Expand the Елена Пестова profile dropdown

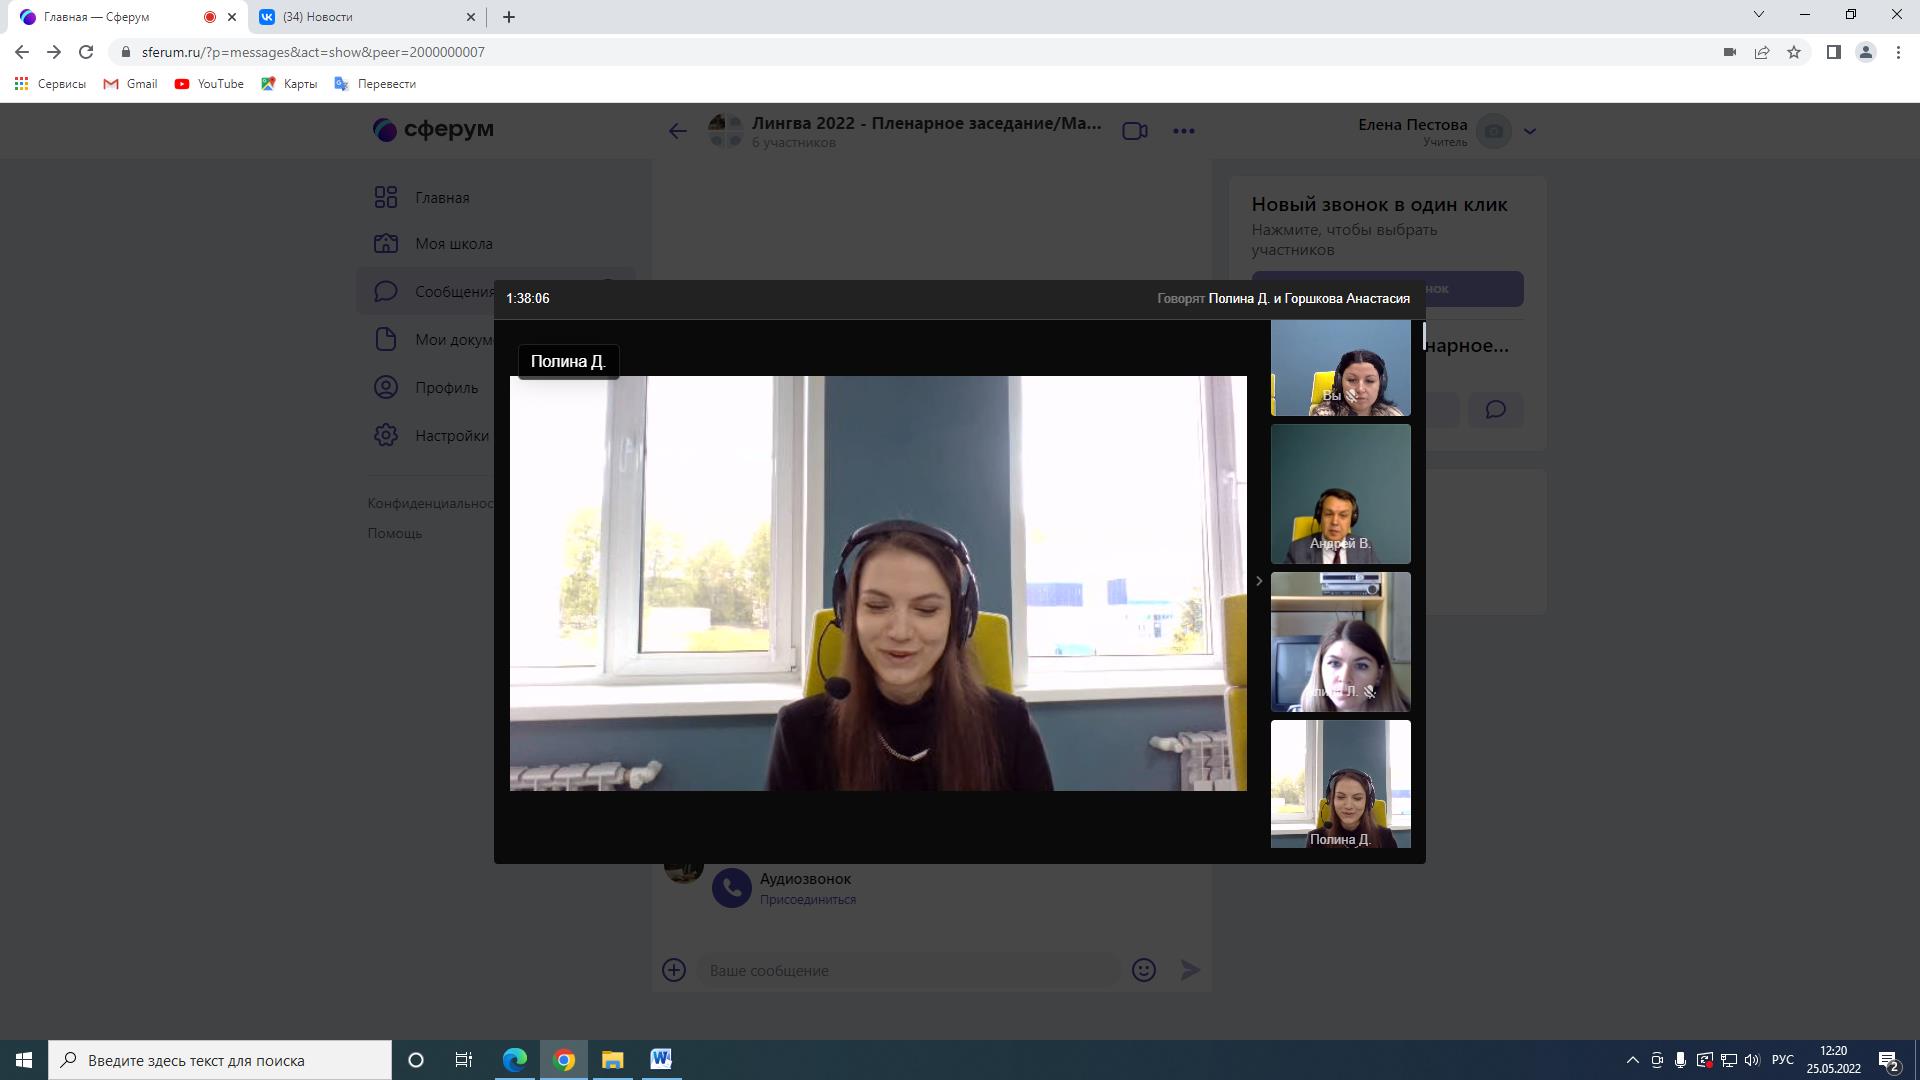pyautogui.click(x=1529, y=131)
